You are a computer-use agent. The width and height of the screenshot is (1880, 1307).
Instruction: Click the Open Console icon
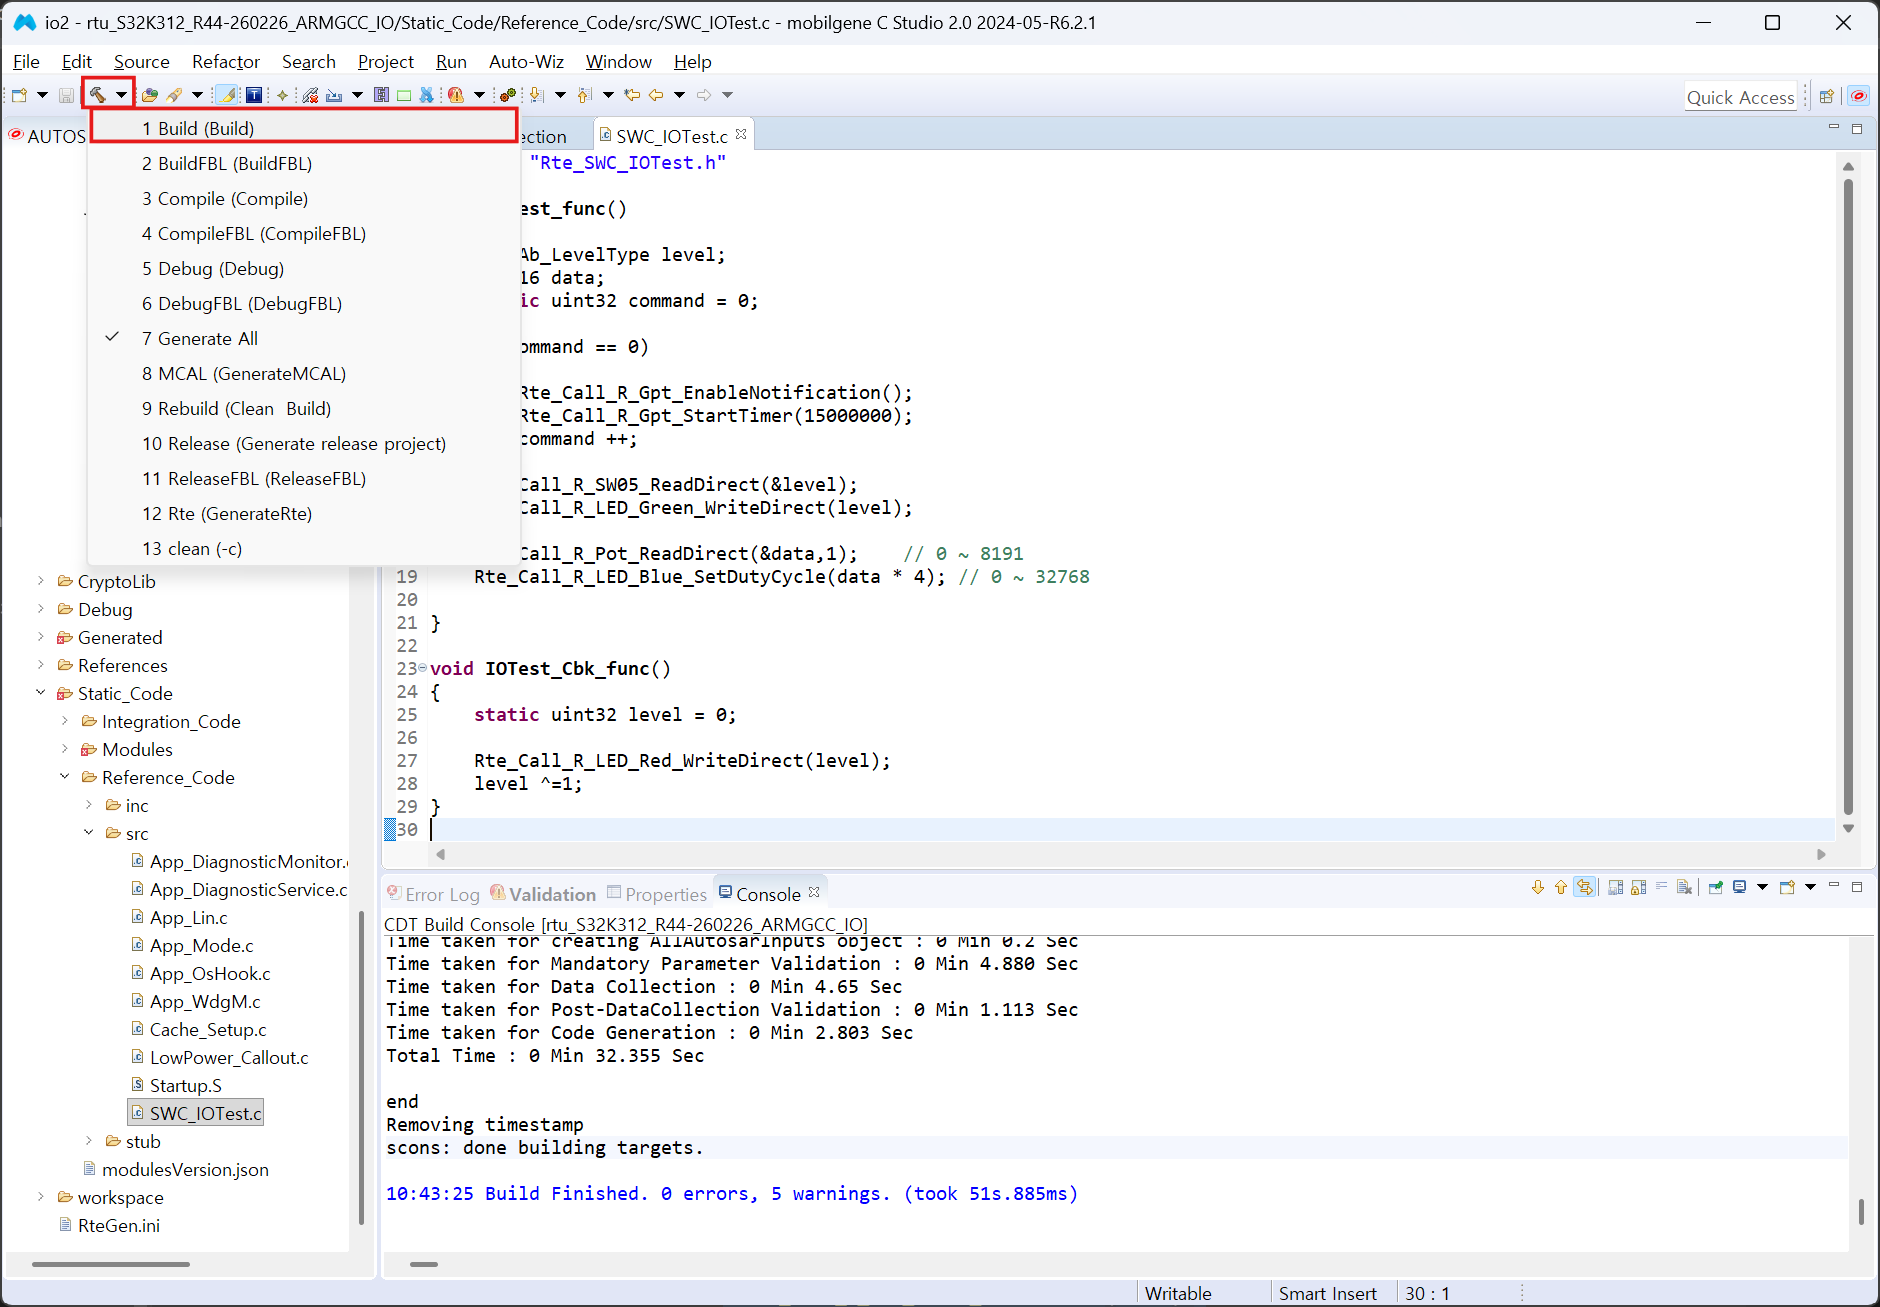point(1788,887)
